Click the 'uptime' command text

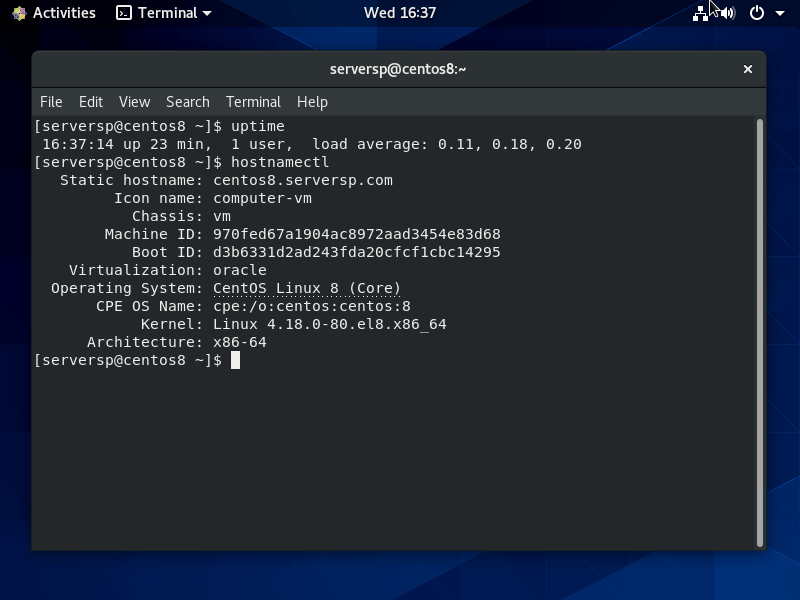[258, 127]
